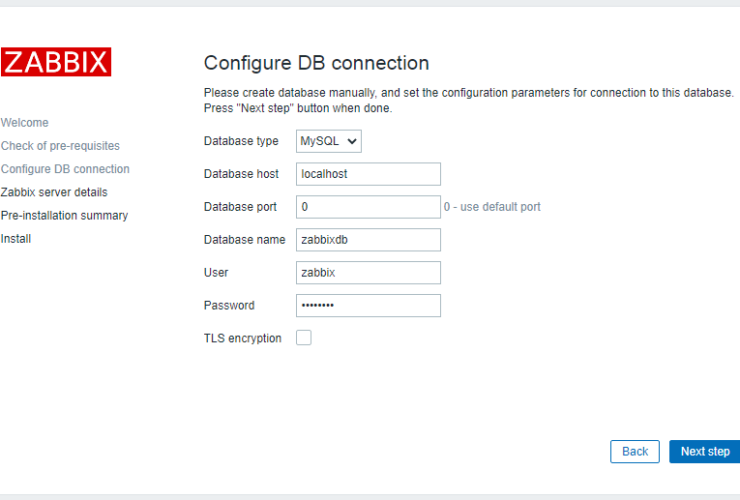This screenshot has height=500, width=740.
Task: Click the TLS encryption label
Action: pyautogui.click(x=242, y=338)
